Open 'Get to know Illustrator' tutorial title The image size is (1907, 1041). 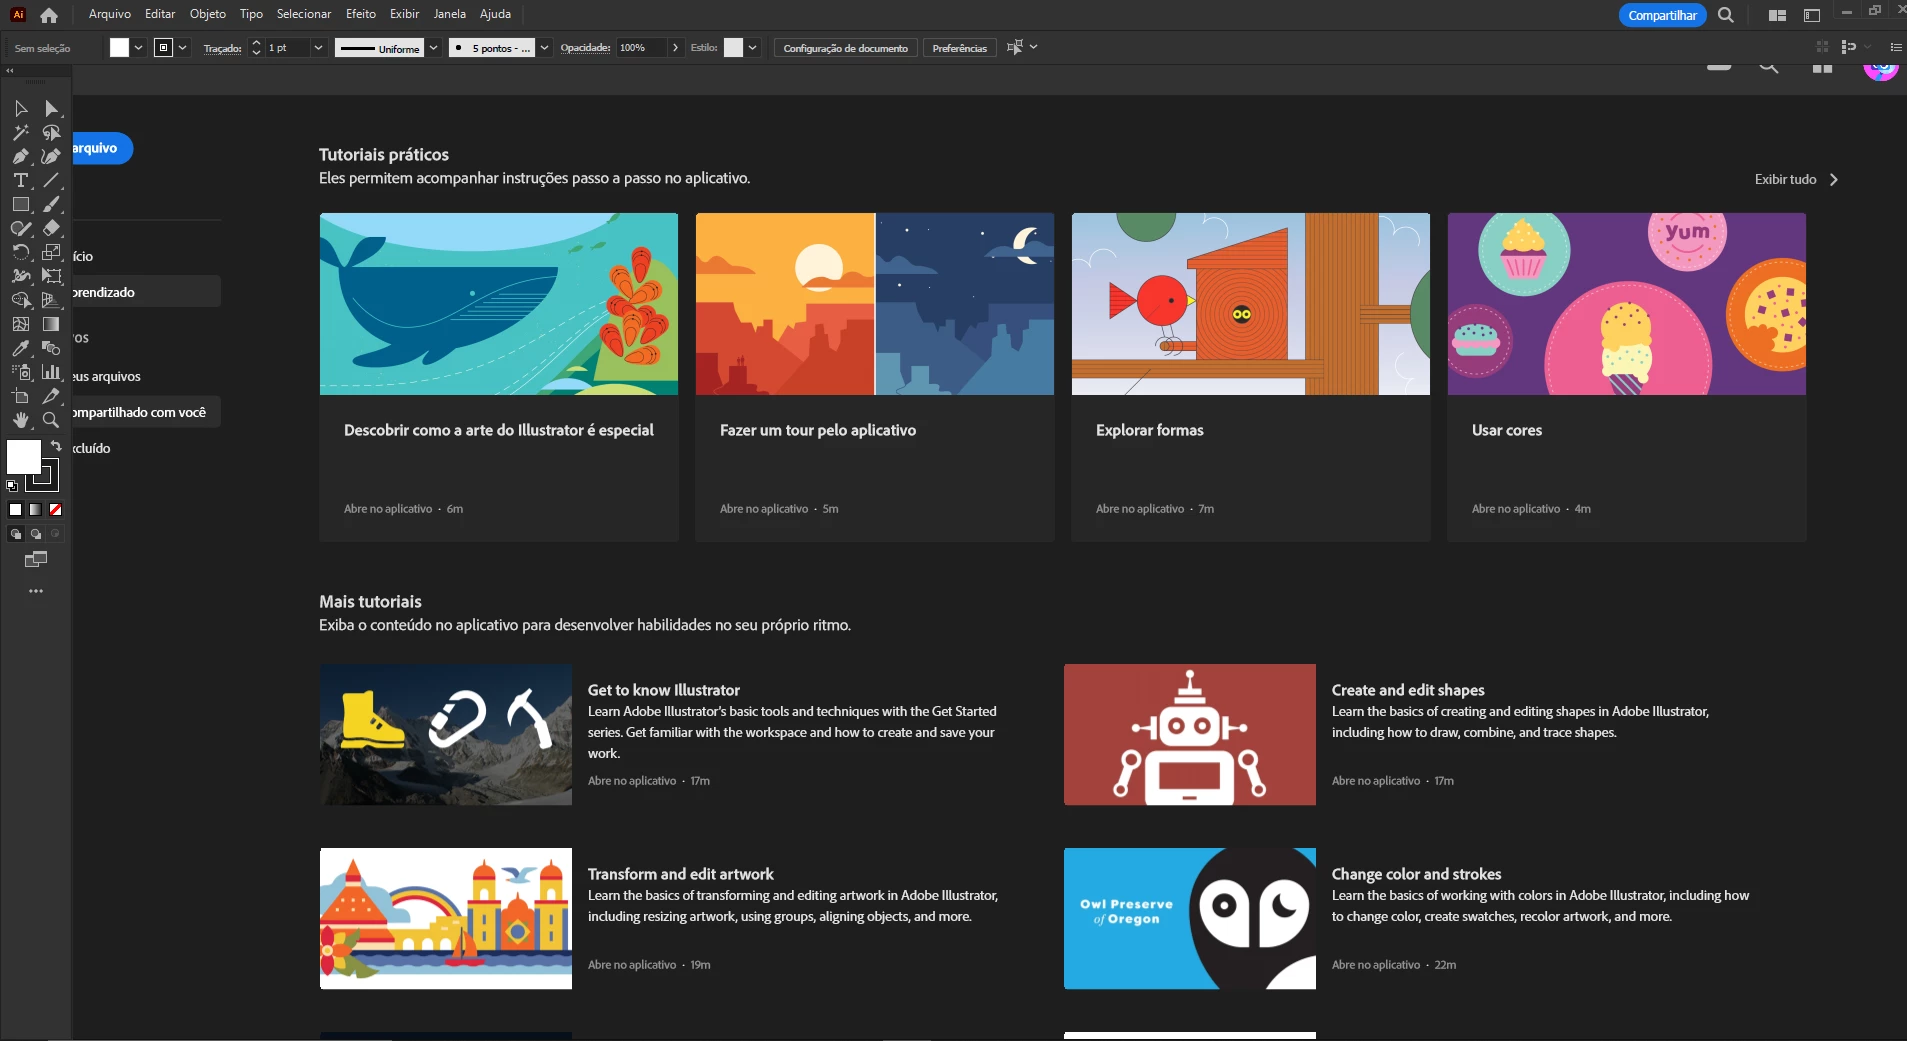[x=664, y=690]
